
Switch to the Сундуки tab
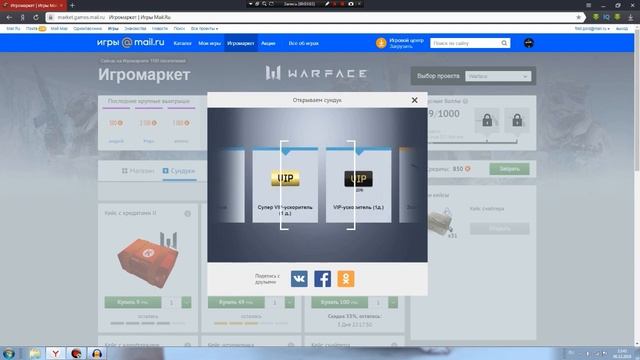tap(179, 171)
